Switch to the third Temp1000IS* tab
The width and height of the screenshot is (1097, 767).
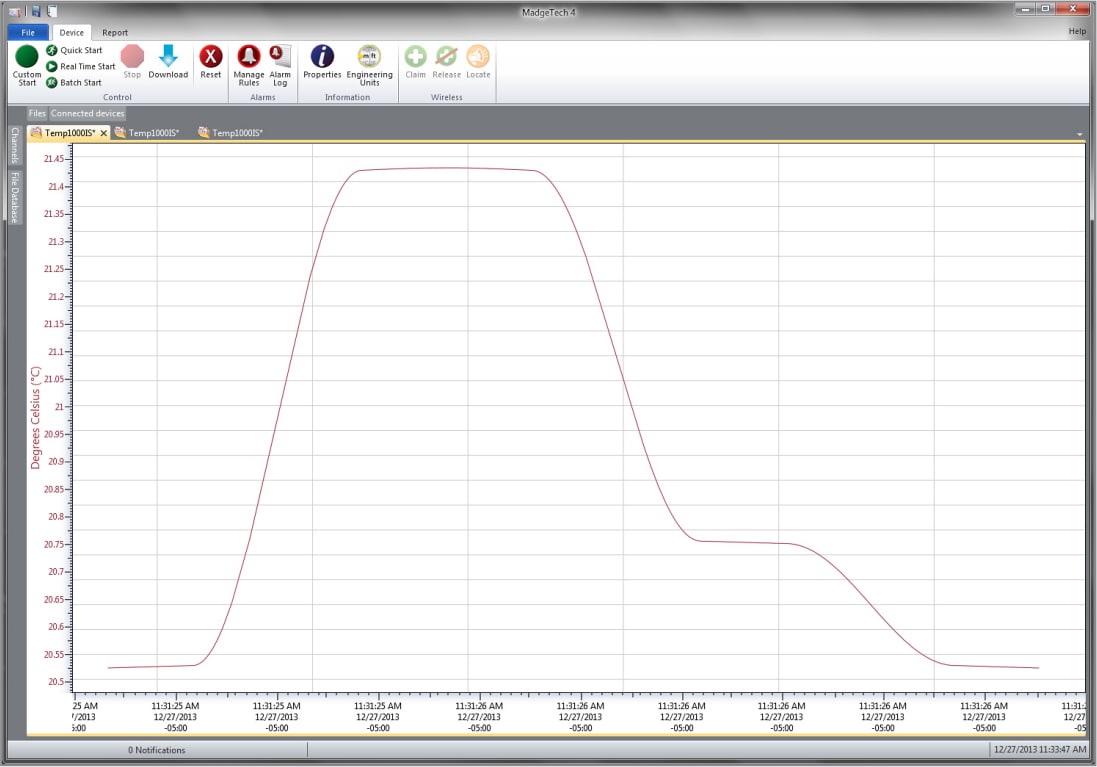(231, 133)
